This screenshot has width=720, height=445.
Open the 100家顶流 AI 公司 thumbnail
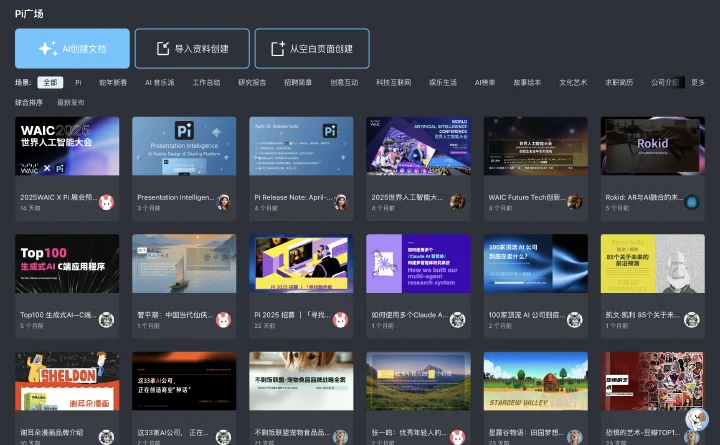(536, 264)
